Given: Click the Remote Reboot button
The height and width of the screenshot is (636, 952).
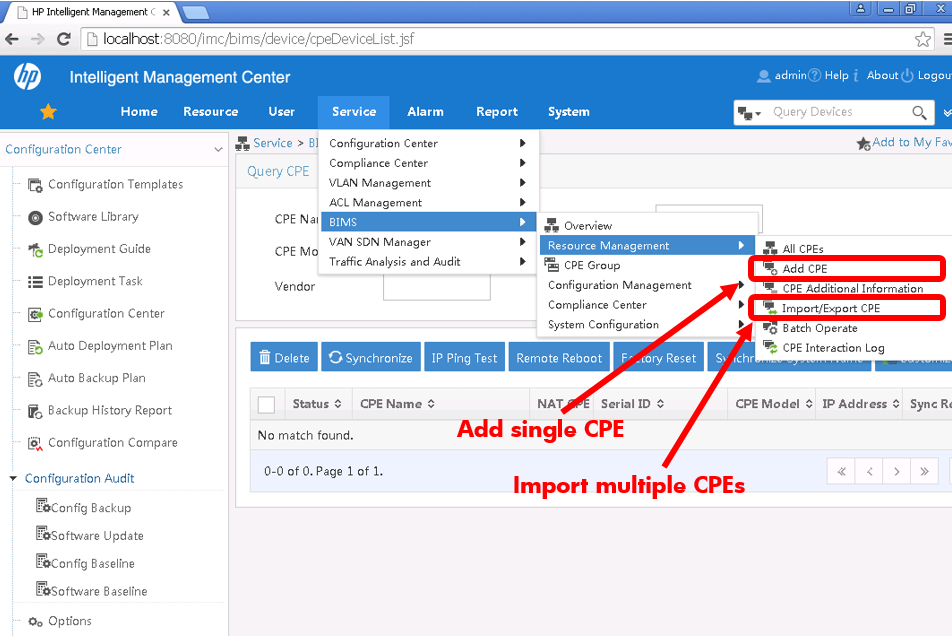Looking at the screenshot, I should point(559,358).
